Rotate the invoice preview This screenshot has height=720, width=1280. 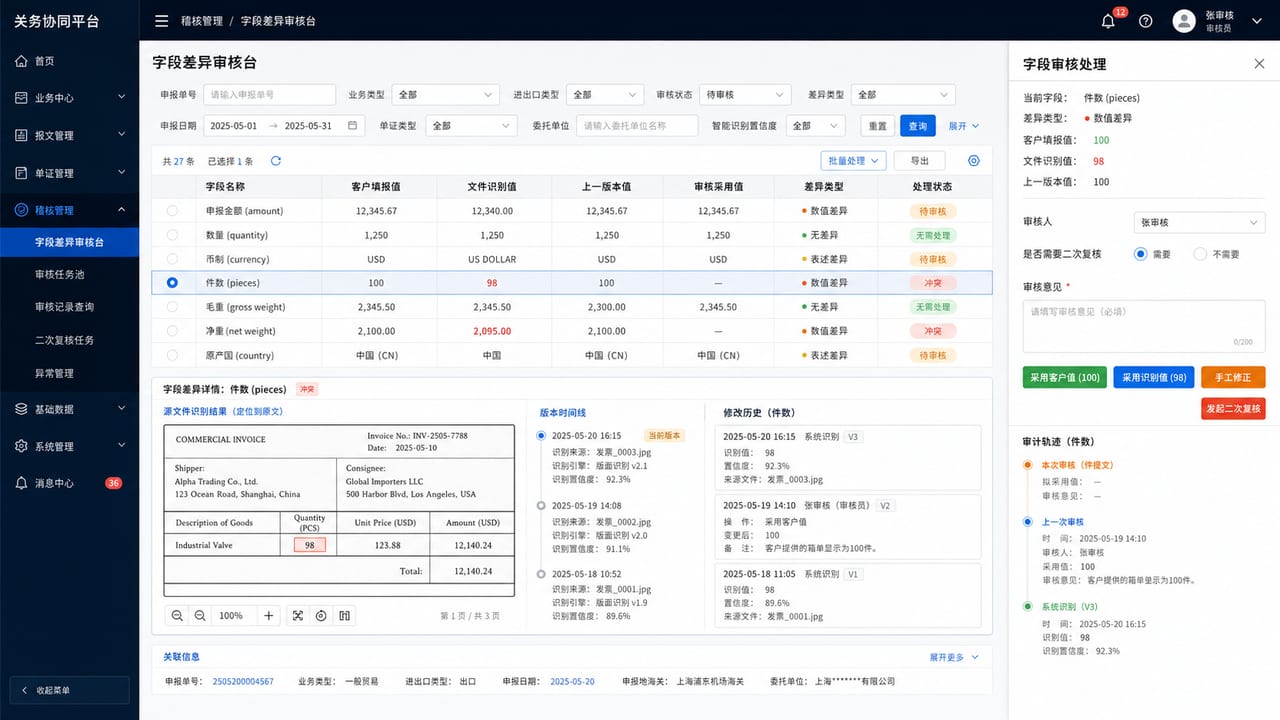[x=321, y=616]
